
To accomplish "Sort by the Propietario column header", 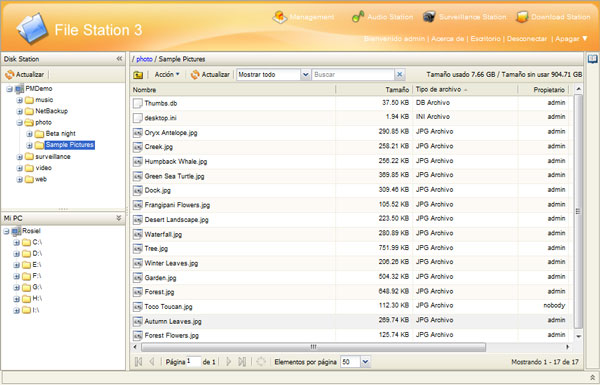I will click(x=543, y=90).
